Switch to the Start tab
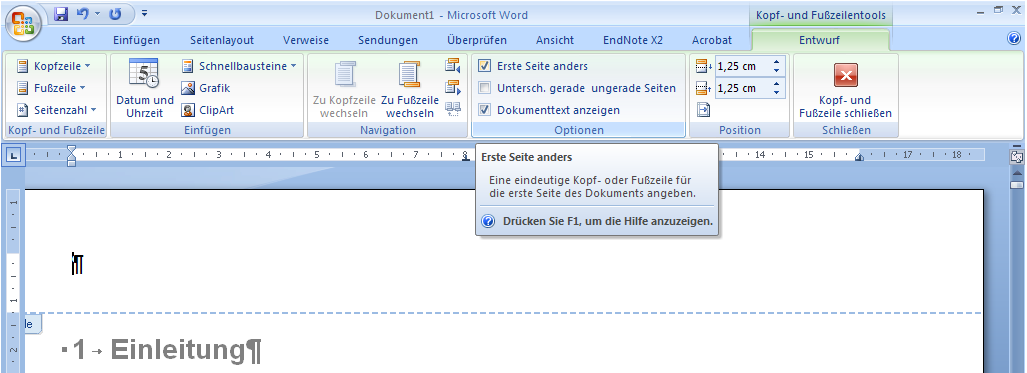Viewport: 1027px width, 373px height. click(x=73, y=40)
